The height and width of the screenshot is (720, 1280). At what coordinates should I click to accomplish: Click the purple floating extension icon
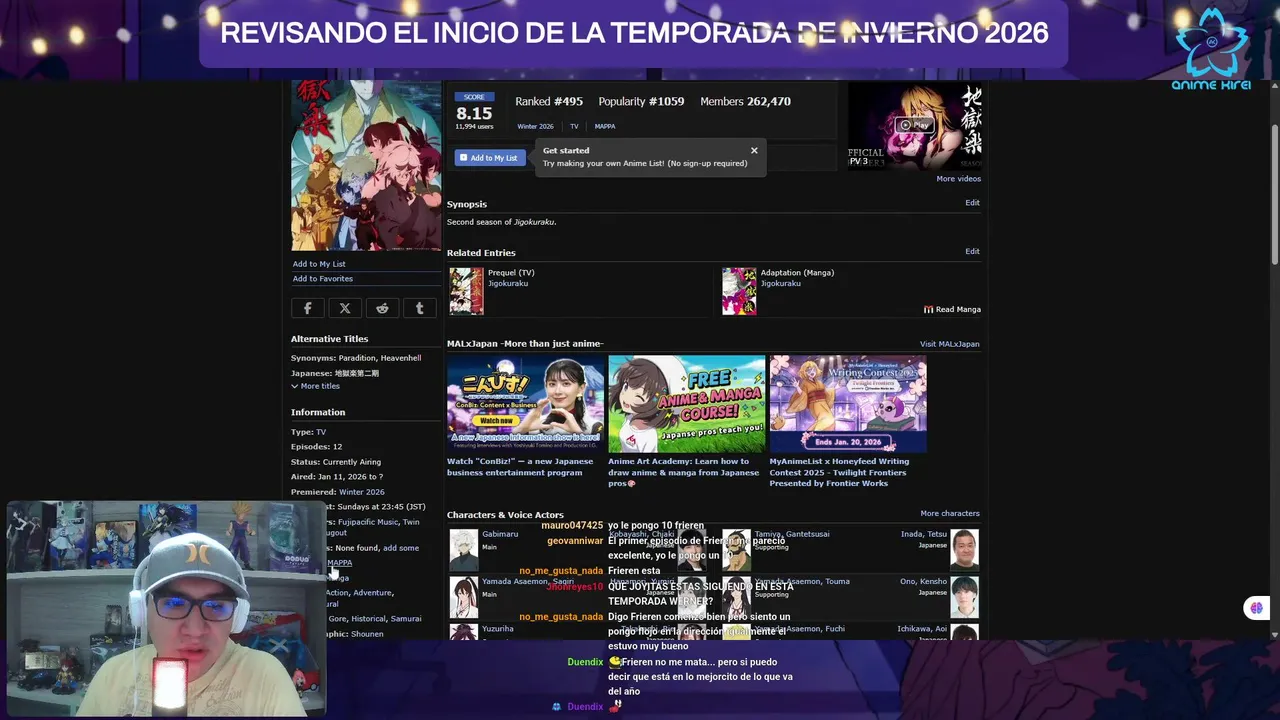click(x=1256, y=608)
